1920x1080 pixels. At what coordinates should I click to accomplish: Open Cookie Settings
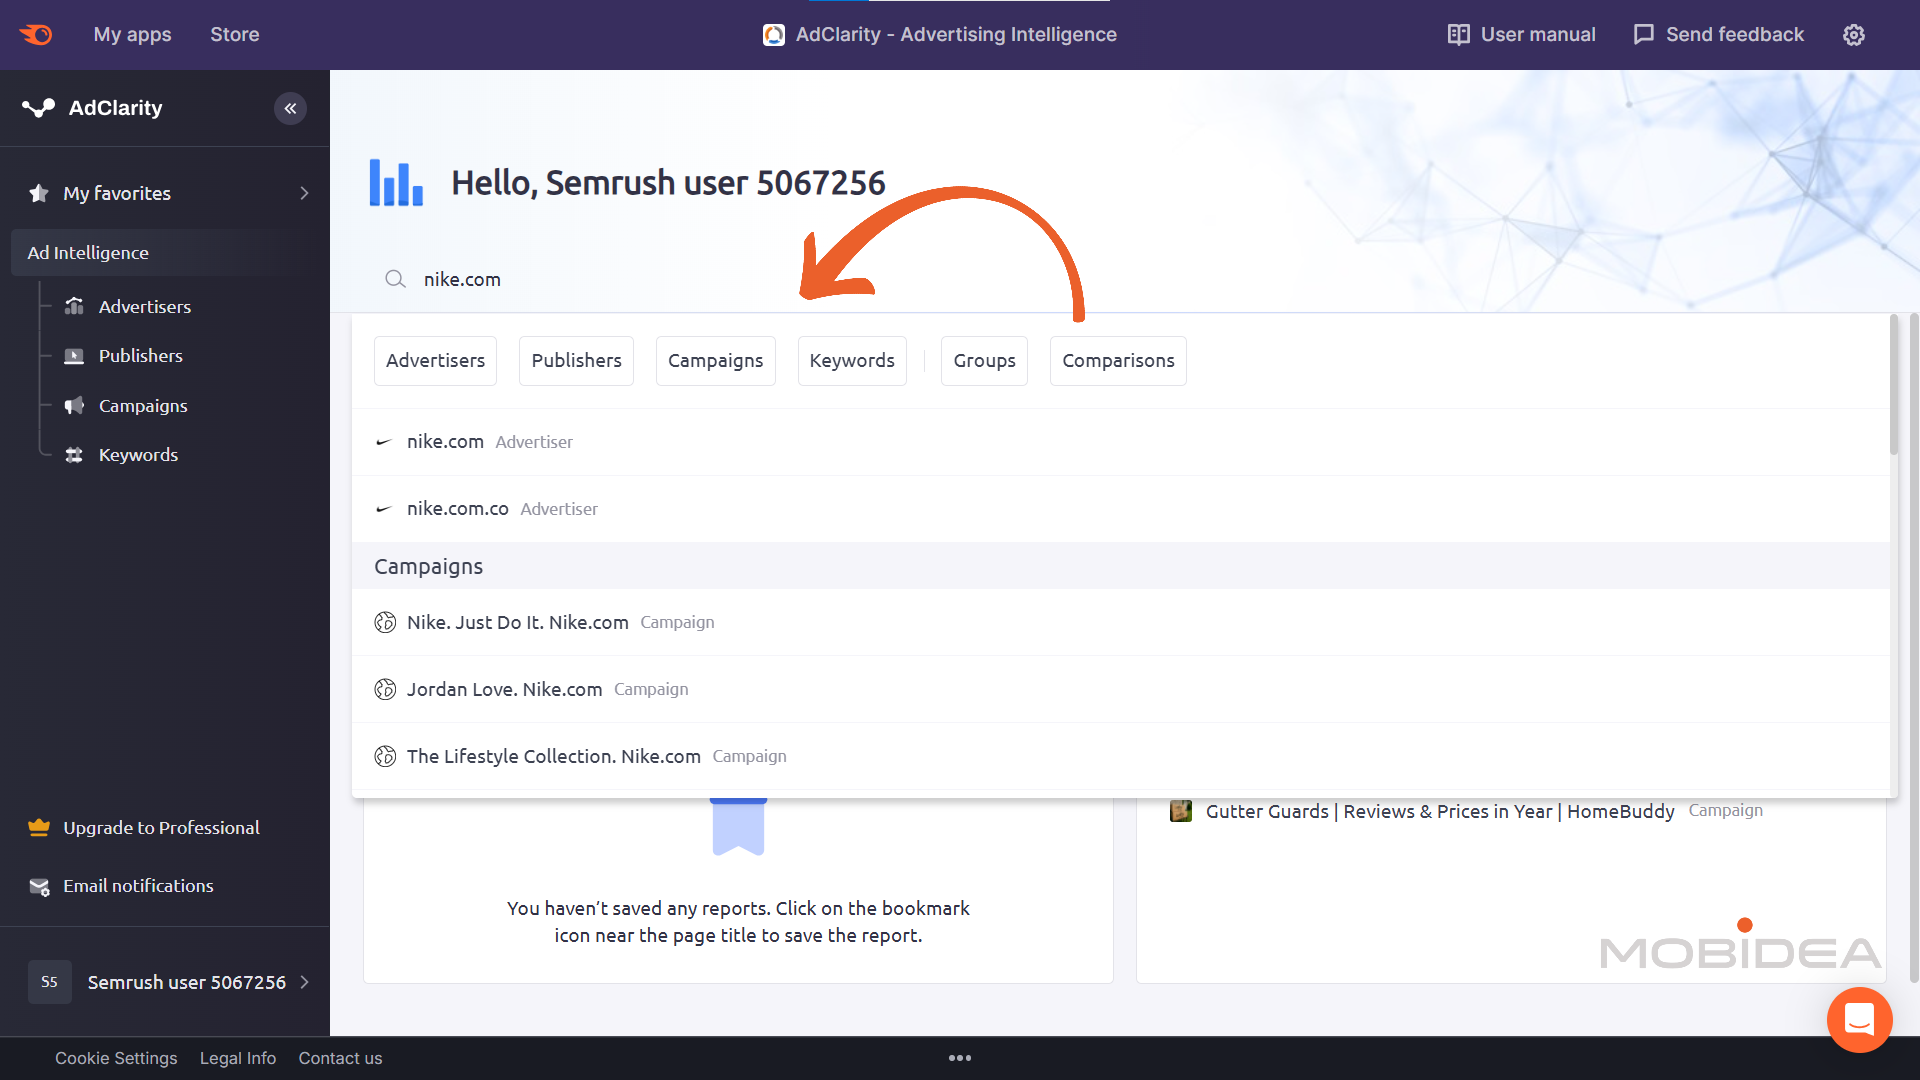click(116, 1057)
